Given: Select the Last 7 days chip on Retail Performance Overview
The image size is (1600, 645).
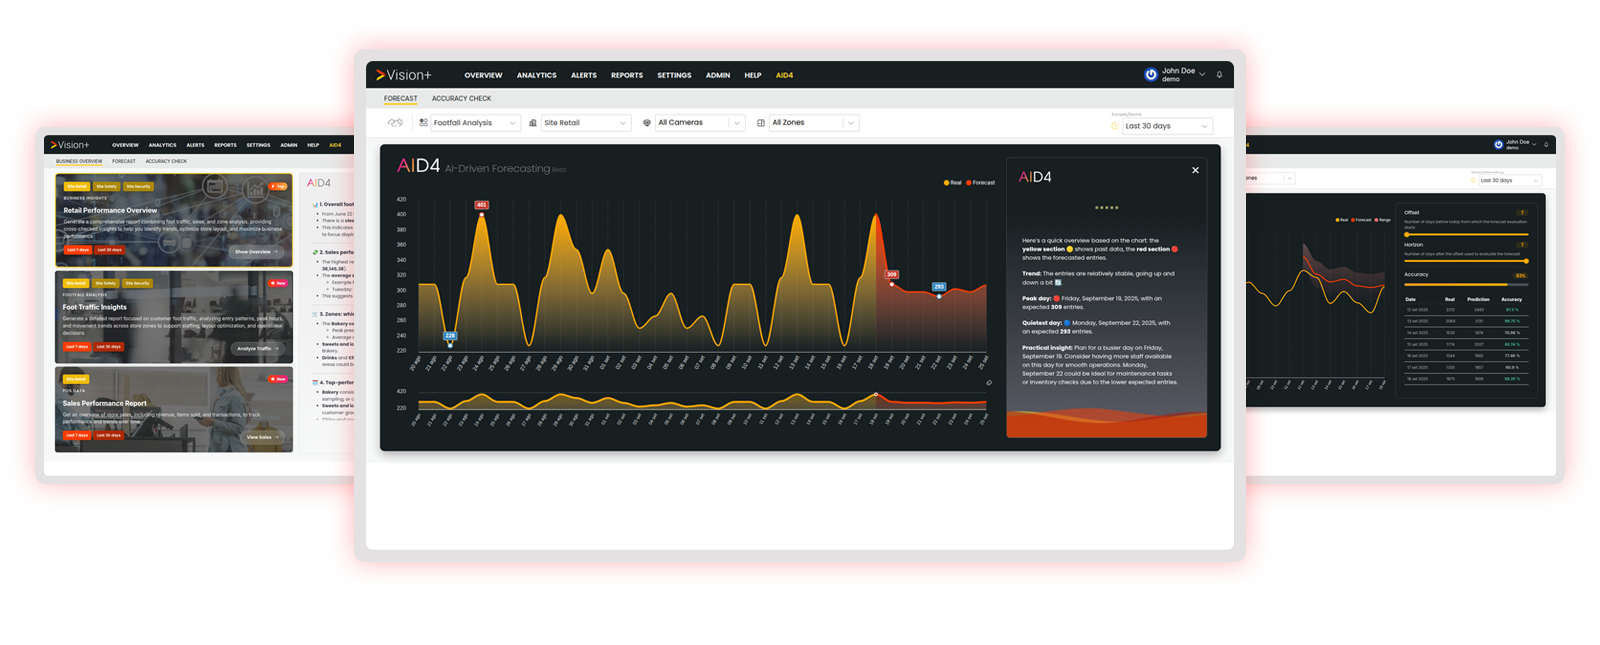Looking at the screenshot, I should 78,250.
